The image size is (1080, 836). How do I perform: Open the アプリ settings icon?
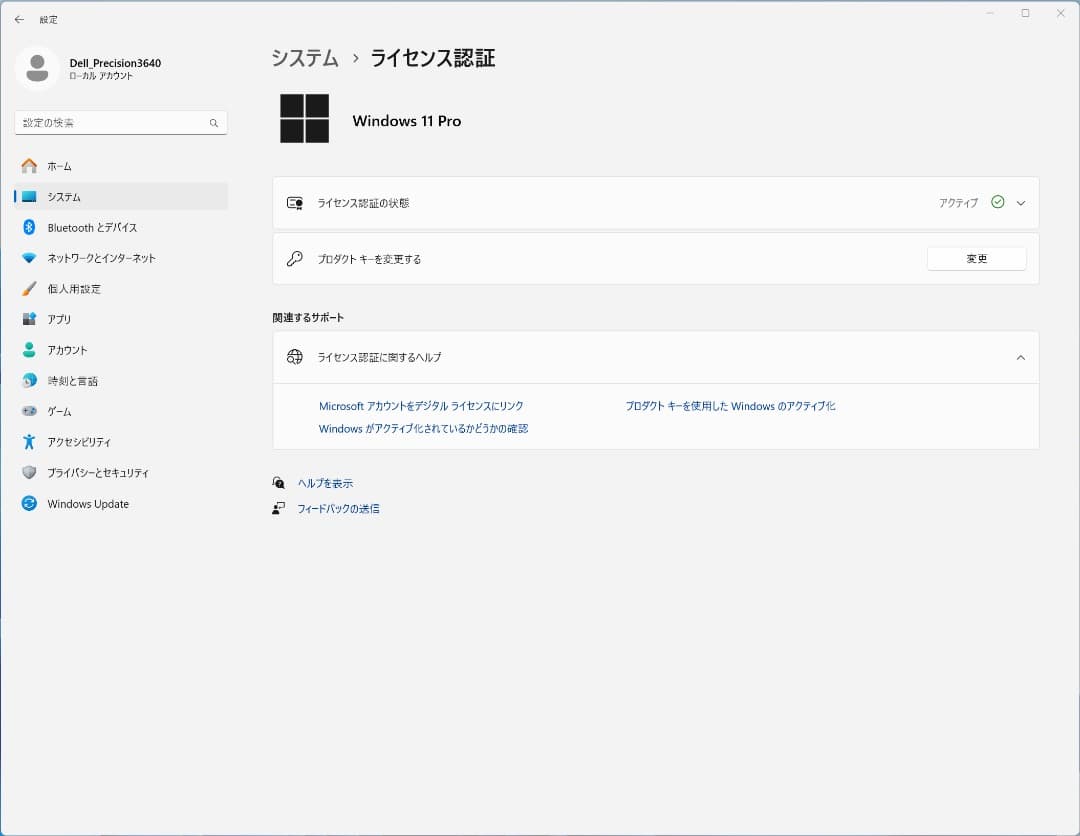(x=30, y=319)
